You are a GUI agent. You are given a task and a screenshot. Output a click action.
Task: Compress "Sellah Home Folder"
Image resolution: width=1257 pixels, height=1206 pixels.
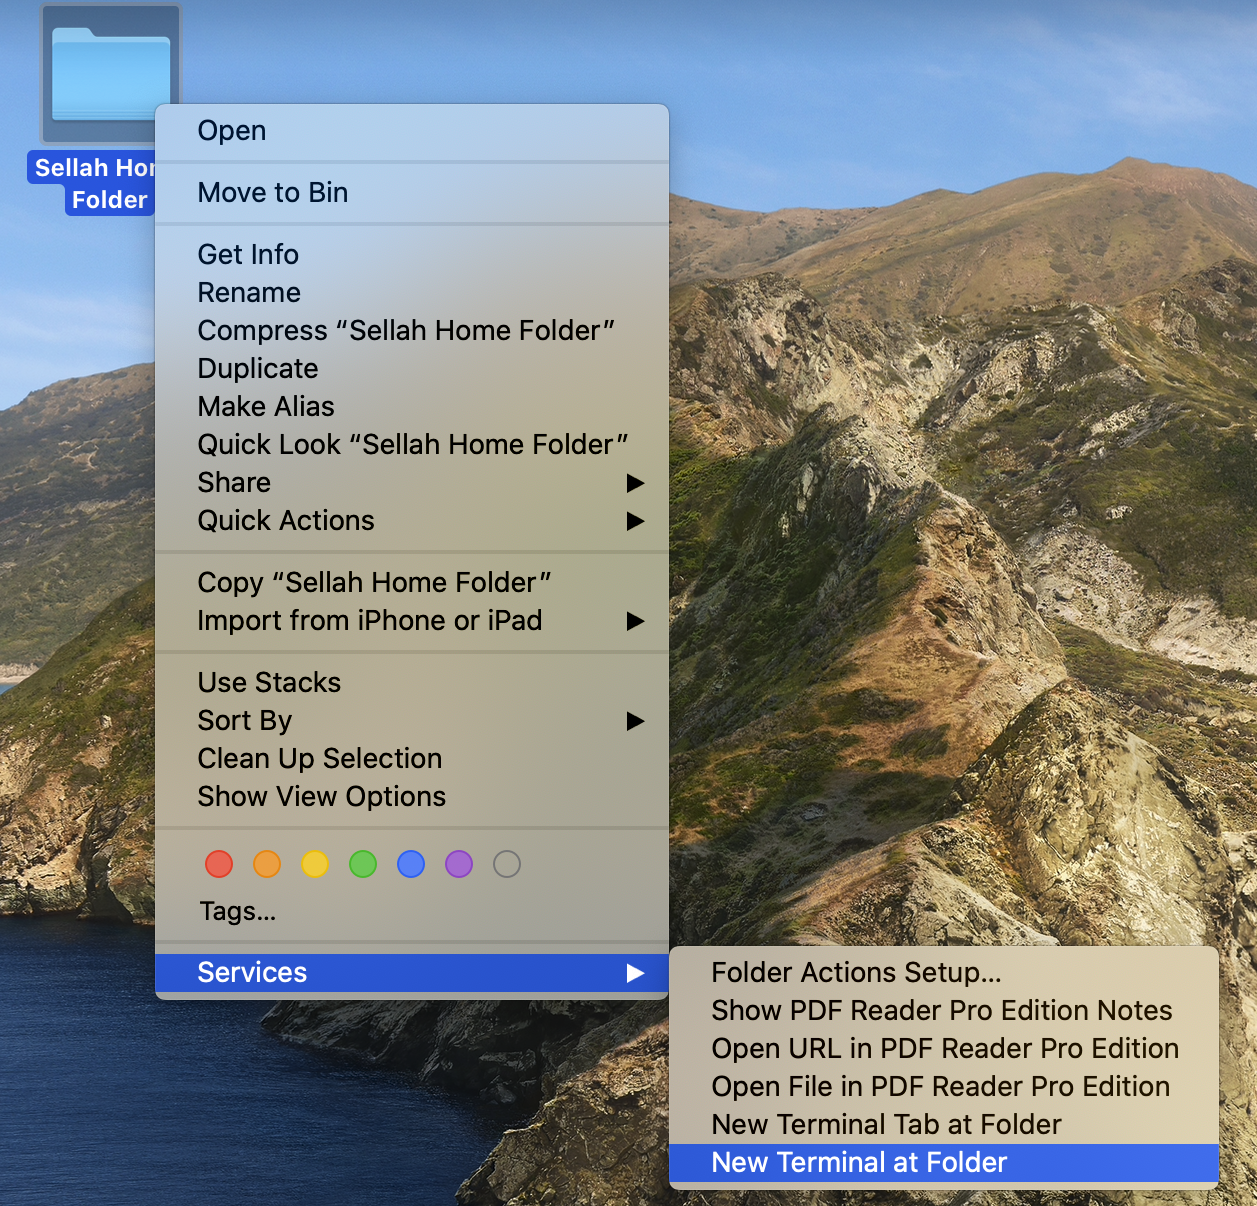click(406, 331)
